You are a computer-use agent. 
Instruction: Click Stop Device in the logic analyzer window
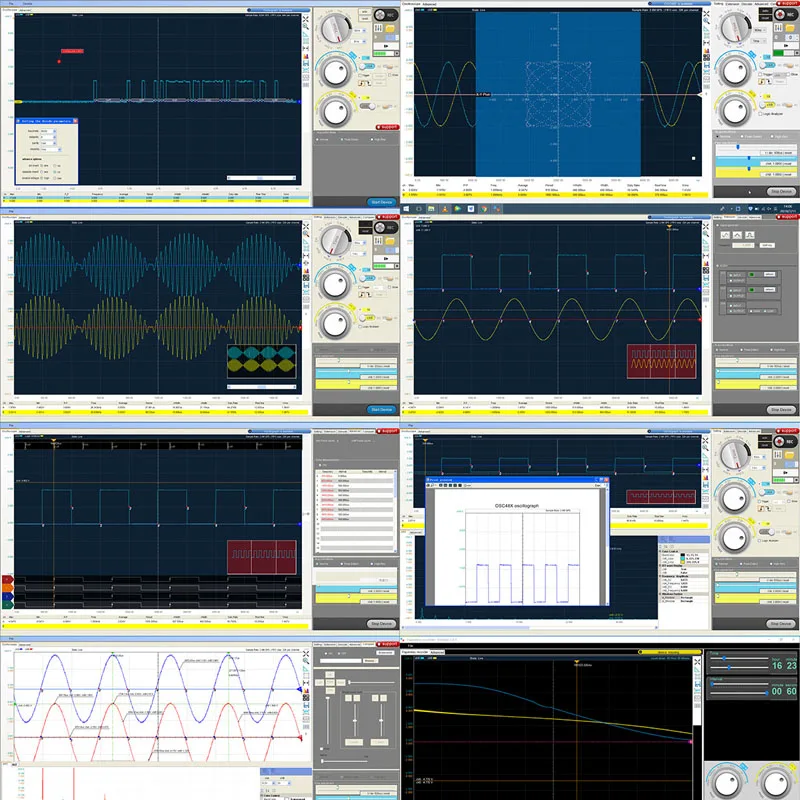pos(382,624)
